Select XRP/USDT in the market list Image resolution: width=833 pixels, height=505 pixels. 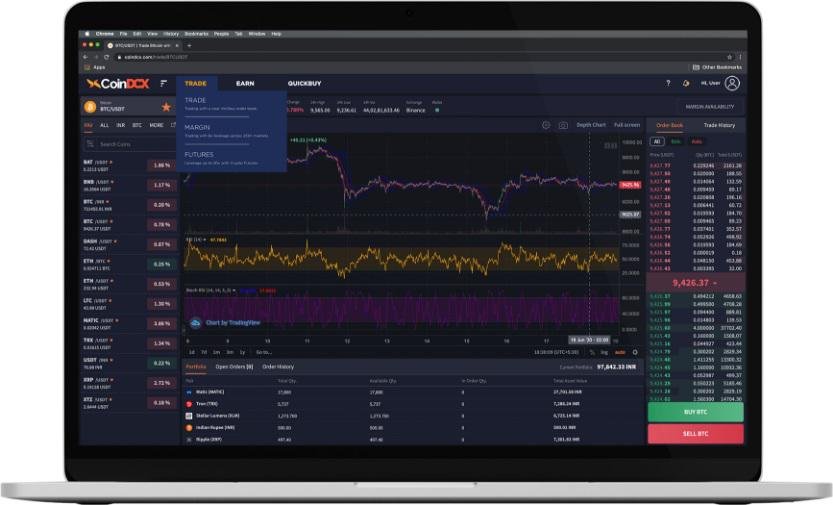tap(130, 383)
